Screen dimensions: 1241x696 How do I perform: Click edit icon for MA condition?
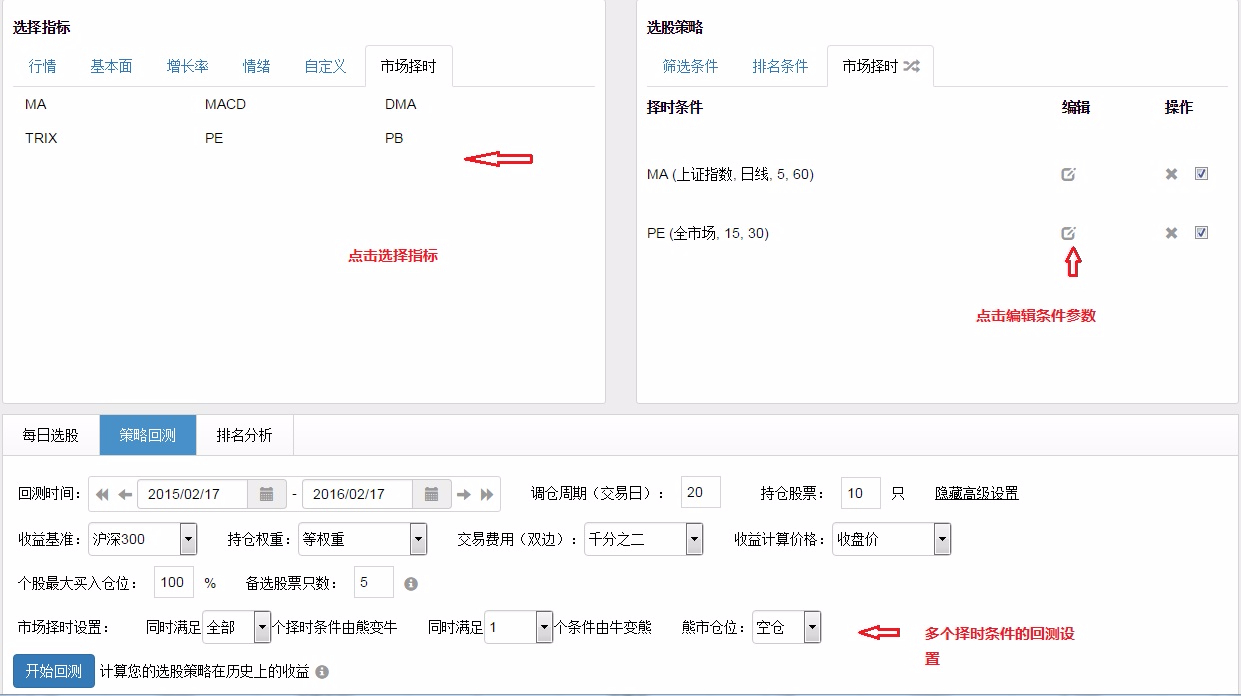[x=1068, y=174]
